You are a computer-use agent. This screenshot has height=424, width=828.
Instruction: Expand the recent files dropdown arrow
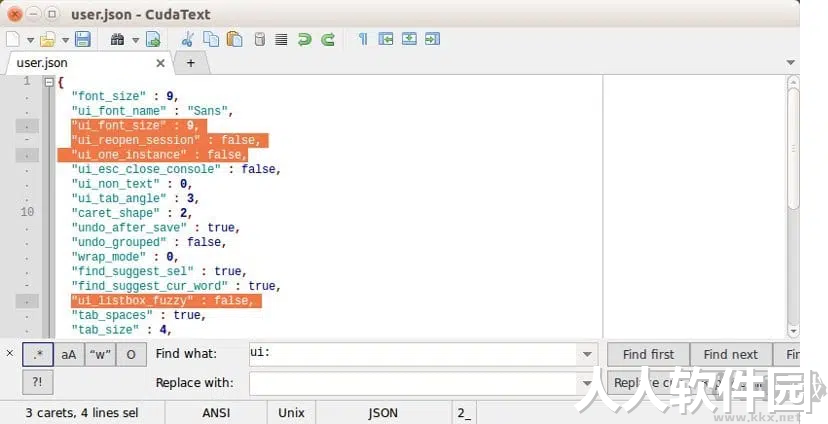click(65, 40)
